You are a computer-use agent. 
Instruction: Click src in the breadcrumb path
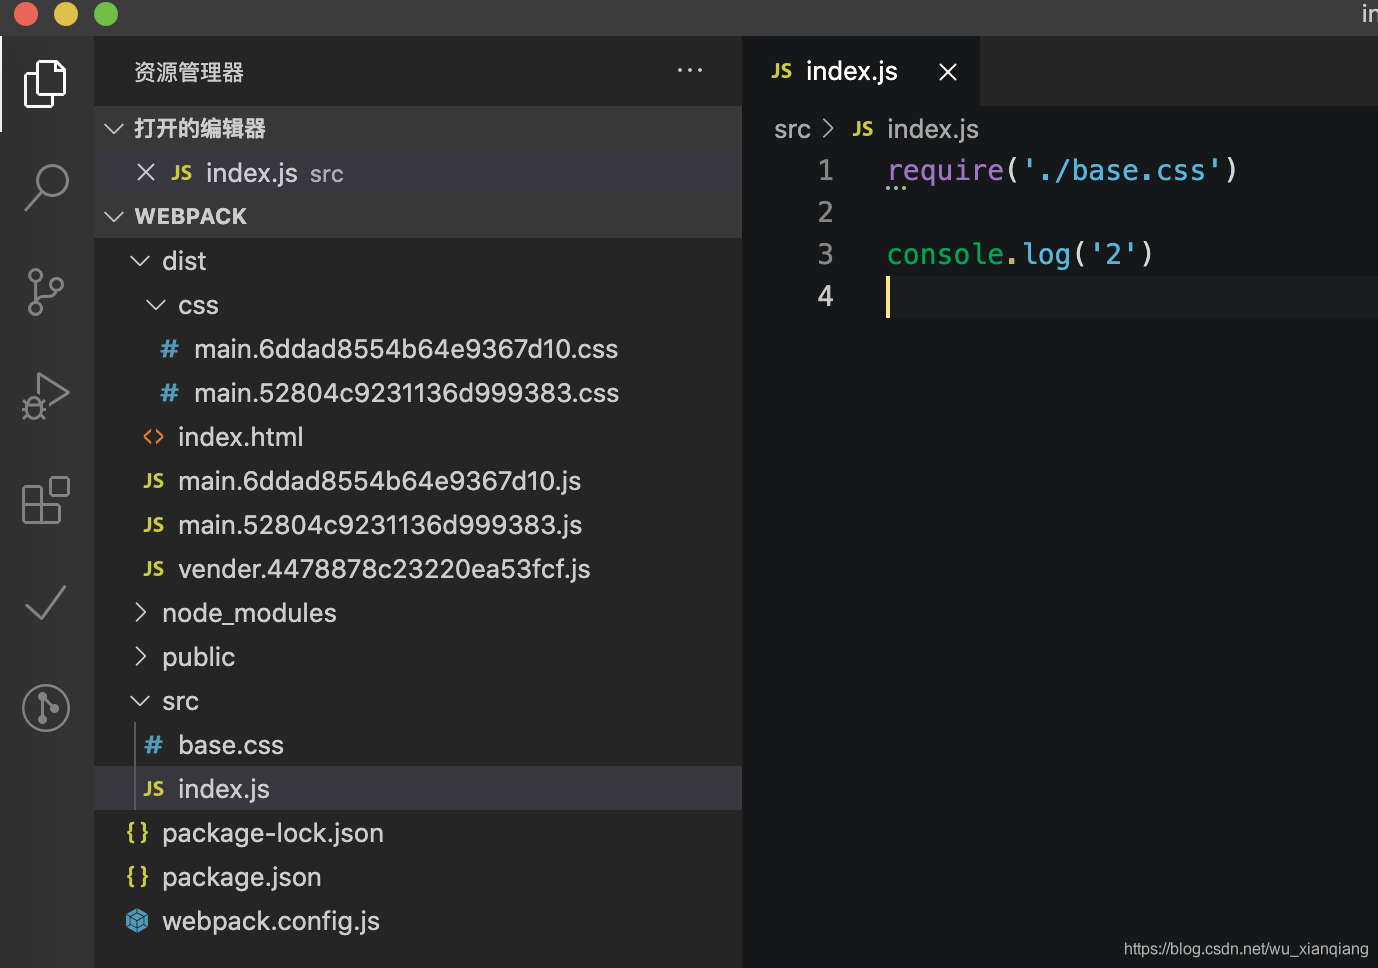[x=792, y=129]
